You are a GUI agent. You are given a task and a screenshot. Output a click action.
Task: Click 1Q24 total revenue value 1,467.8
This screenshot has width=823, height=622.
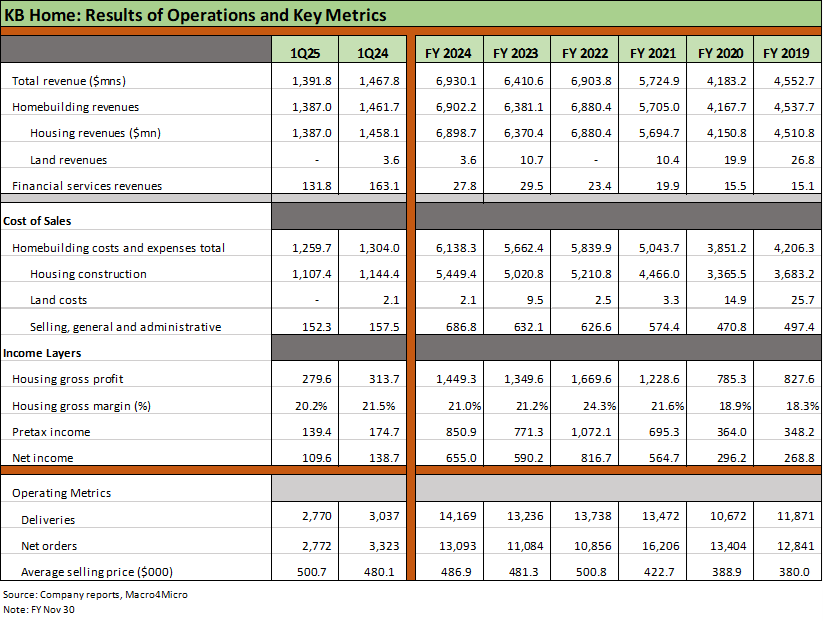379,81
